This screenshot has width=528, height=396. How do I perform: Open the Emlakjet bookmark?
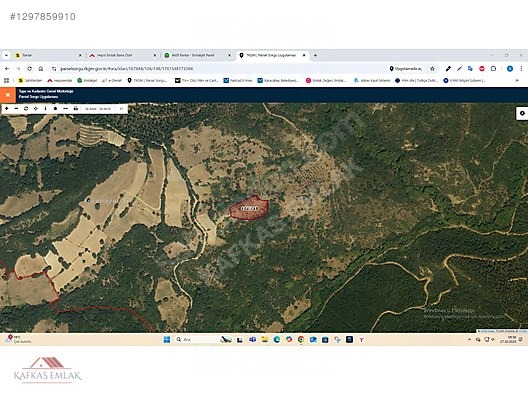pos(87,80)
